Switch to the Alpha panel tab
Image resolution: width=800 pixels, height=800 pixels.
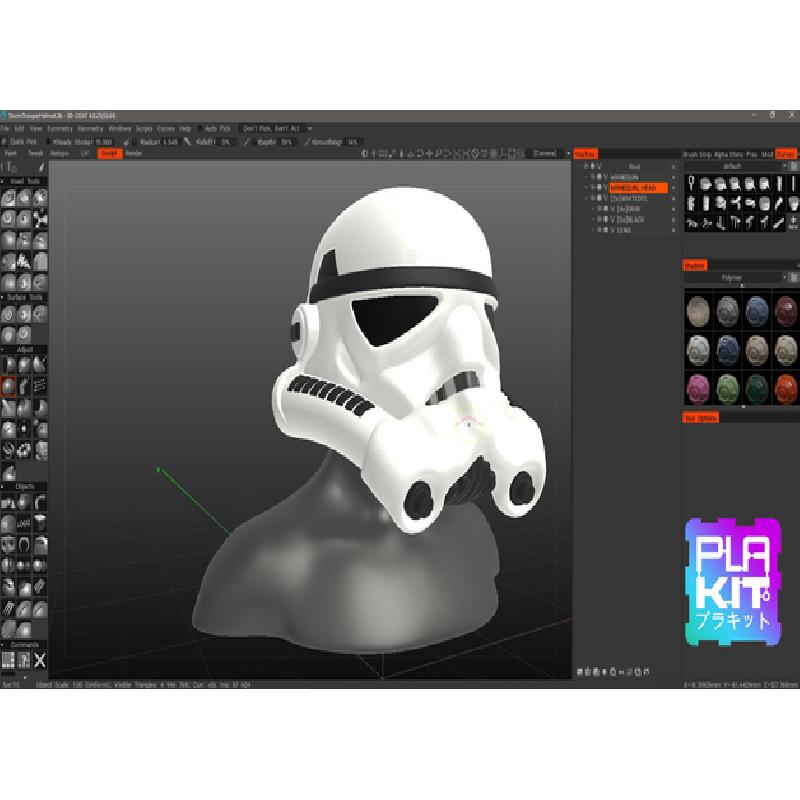pyautogui.click(x=720, y=154)
